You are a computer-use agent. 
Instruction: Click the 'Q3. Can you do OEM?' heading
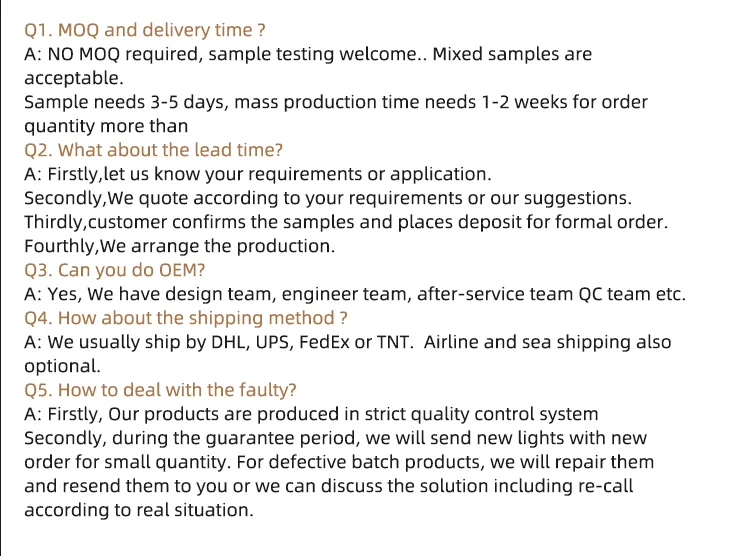(115, 270)
